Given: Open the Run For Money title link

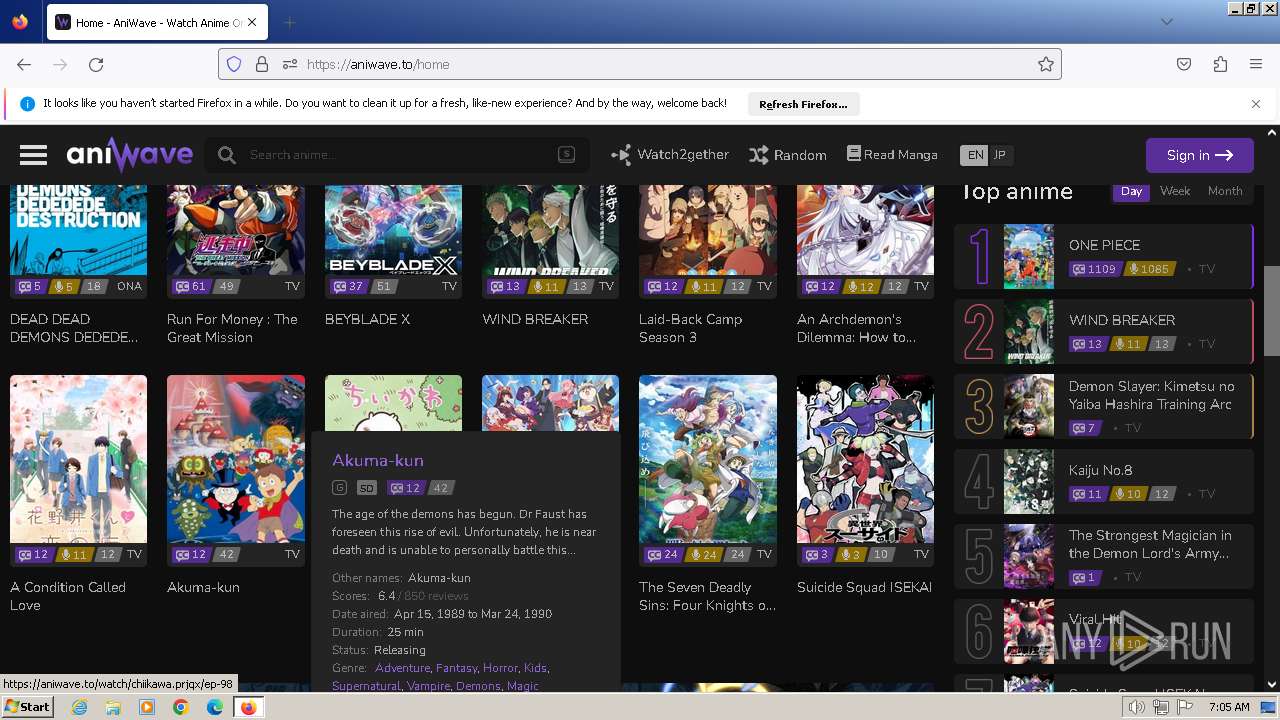Looking at the screenshot, I should click(x=232, y=328).
